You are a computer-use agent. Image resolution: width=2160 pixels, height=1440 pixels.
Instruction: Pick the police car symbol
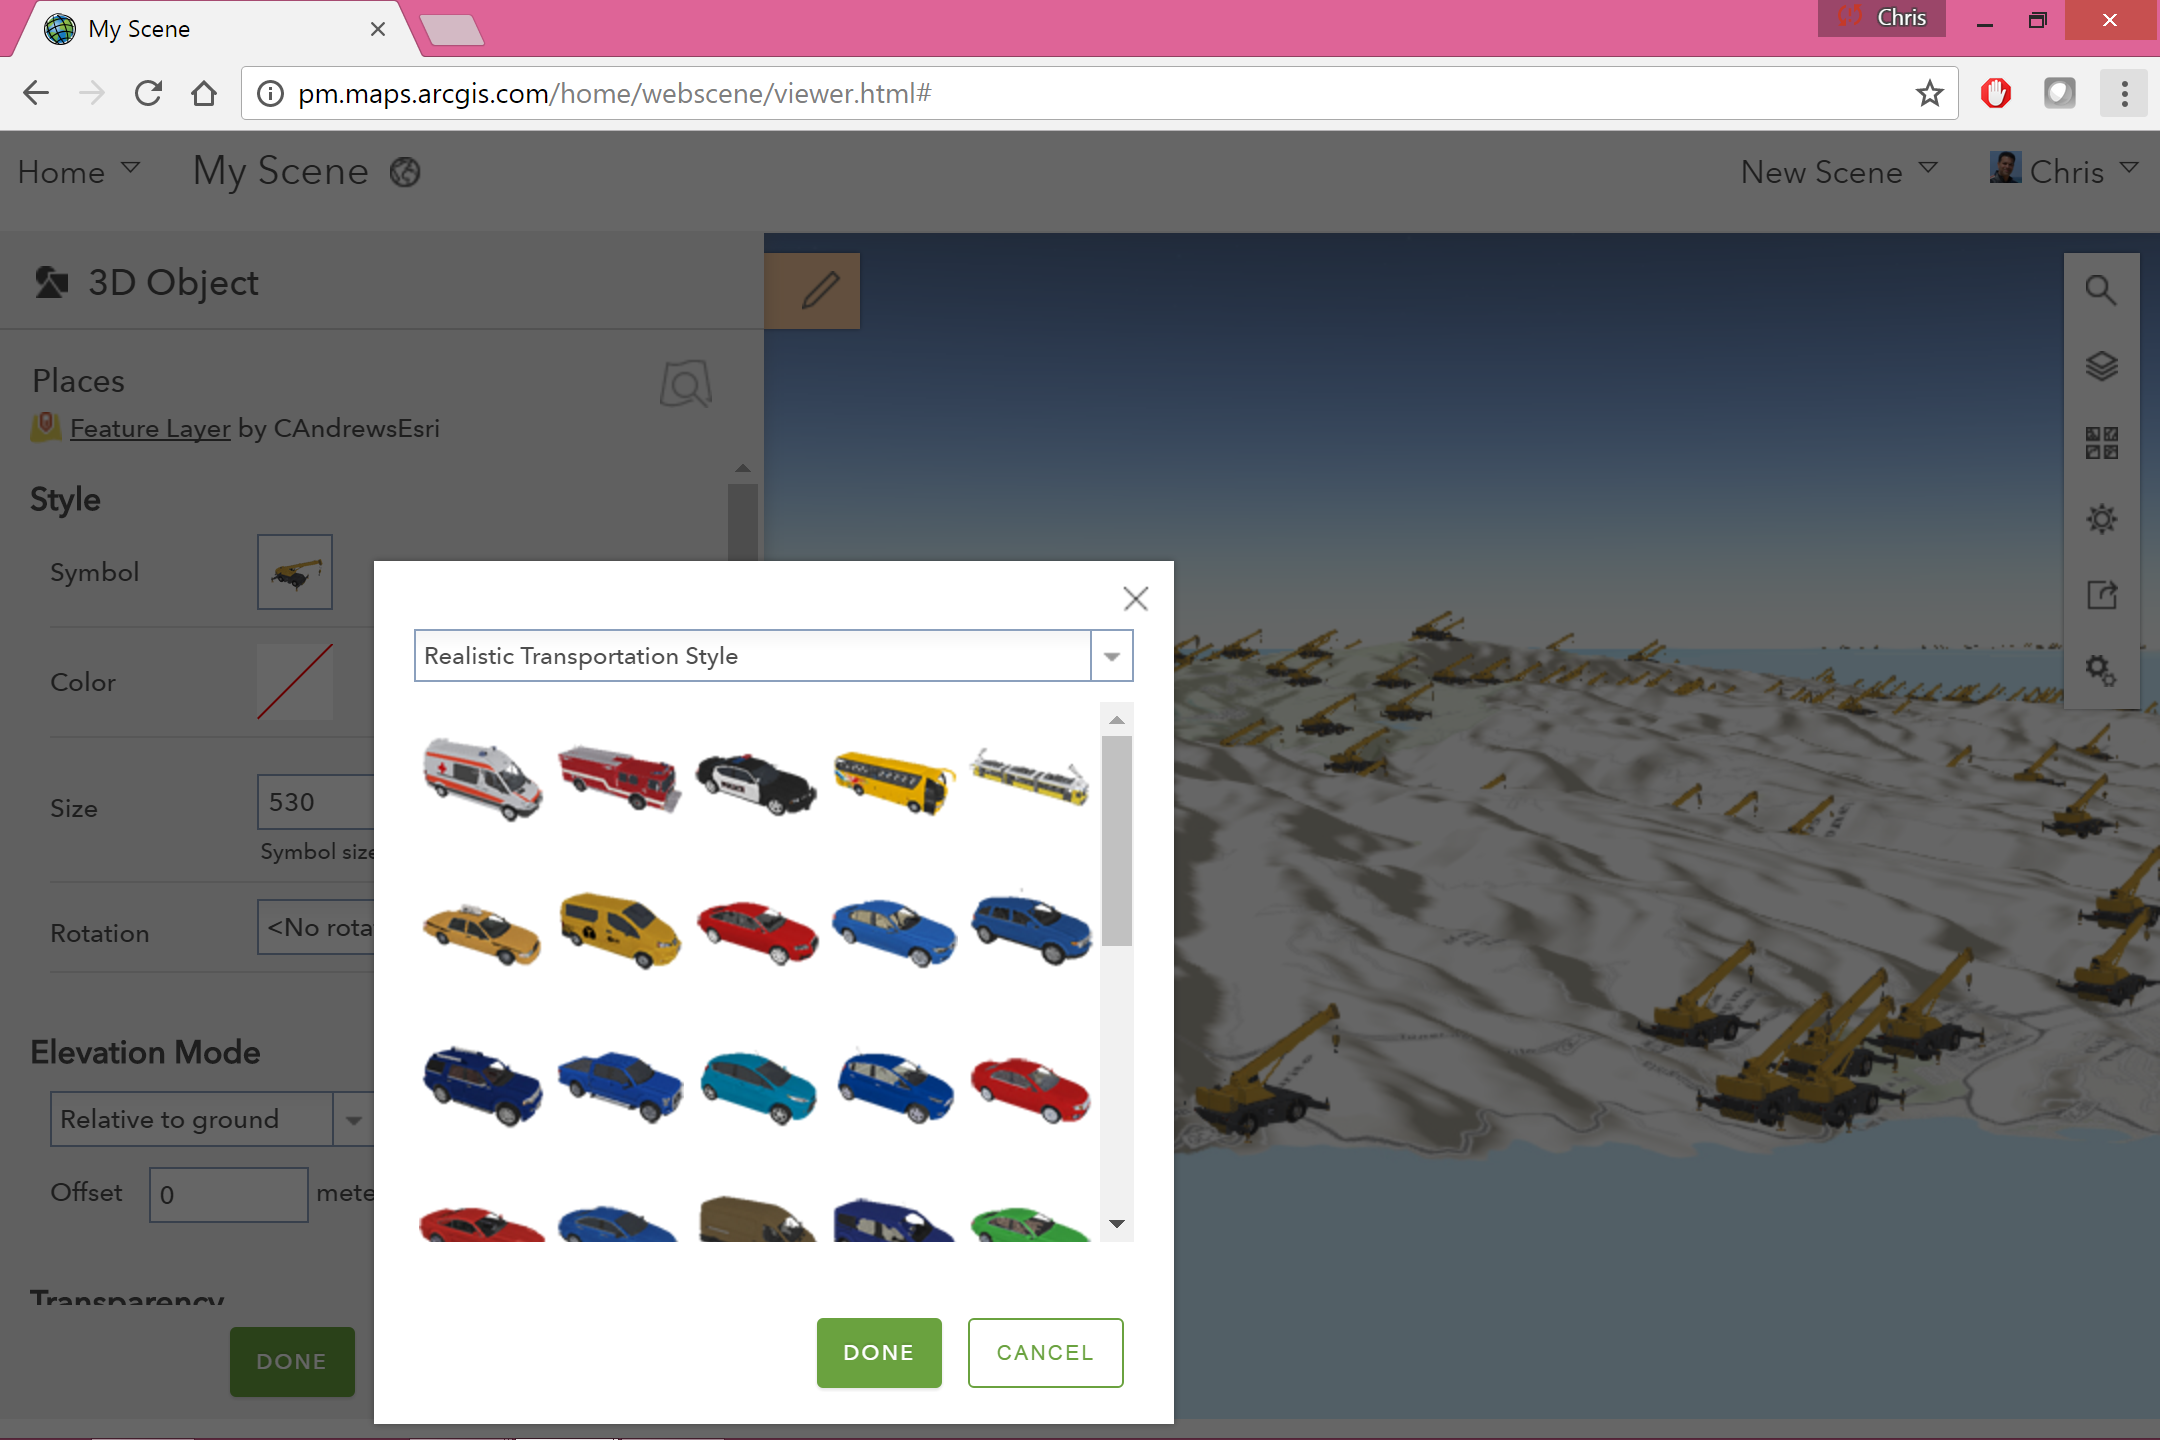click(x=756, y=783)
